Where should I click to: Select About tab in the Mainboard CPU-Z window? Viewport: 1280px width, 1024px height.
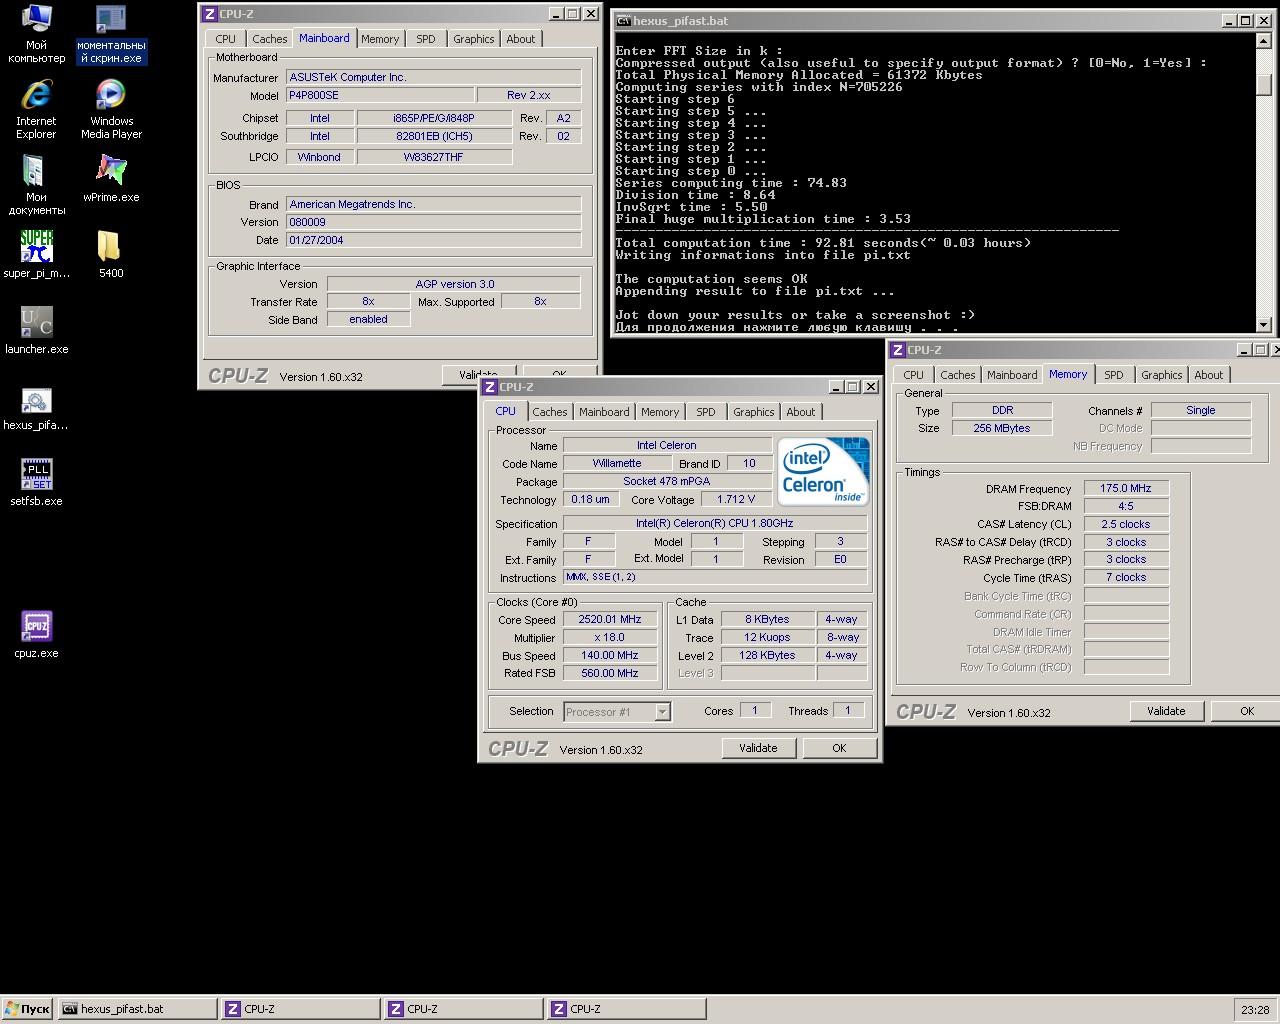(520, 39)
